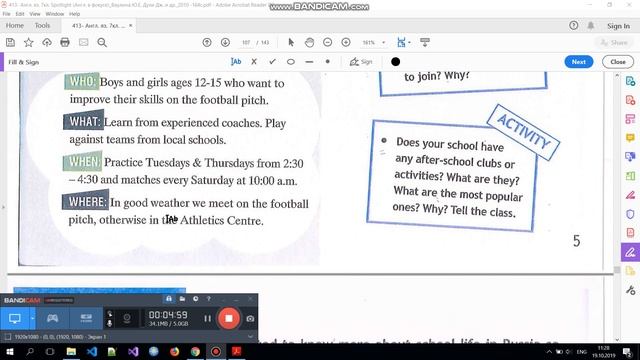Expand left navigation pane arrow
Image resolution: width=640 pixels, height=360 pixels.
coord(3,207)
